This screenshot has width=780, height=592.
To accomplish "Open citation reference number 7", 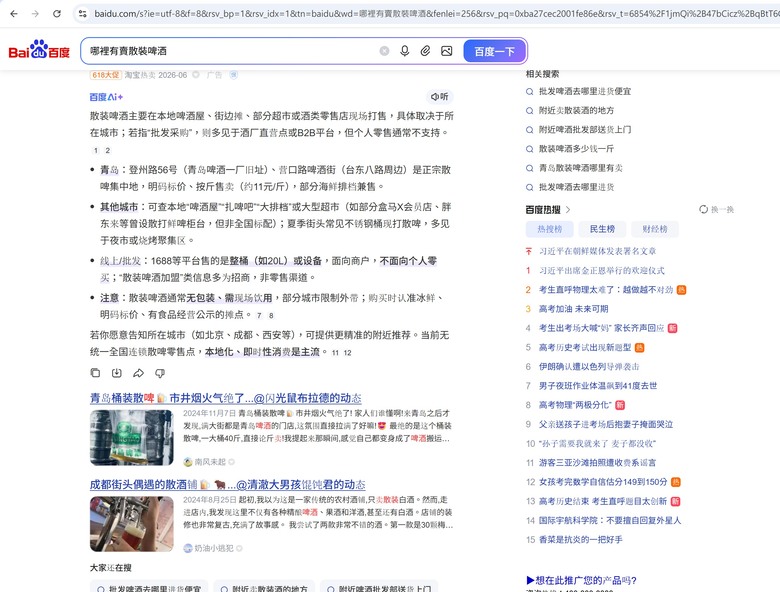I will point(259,315).
